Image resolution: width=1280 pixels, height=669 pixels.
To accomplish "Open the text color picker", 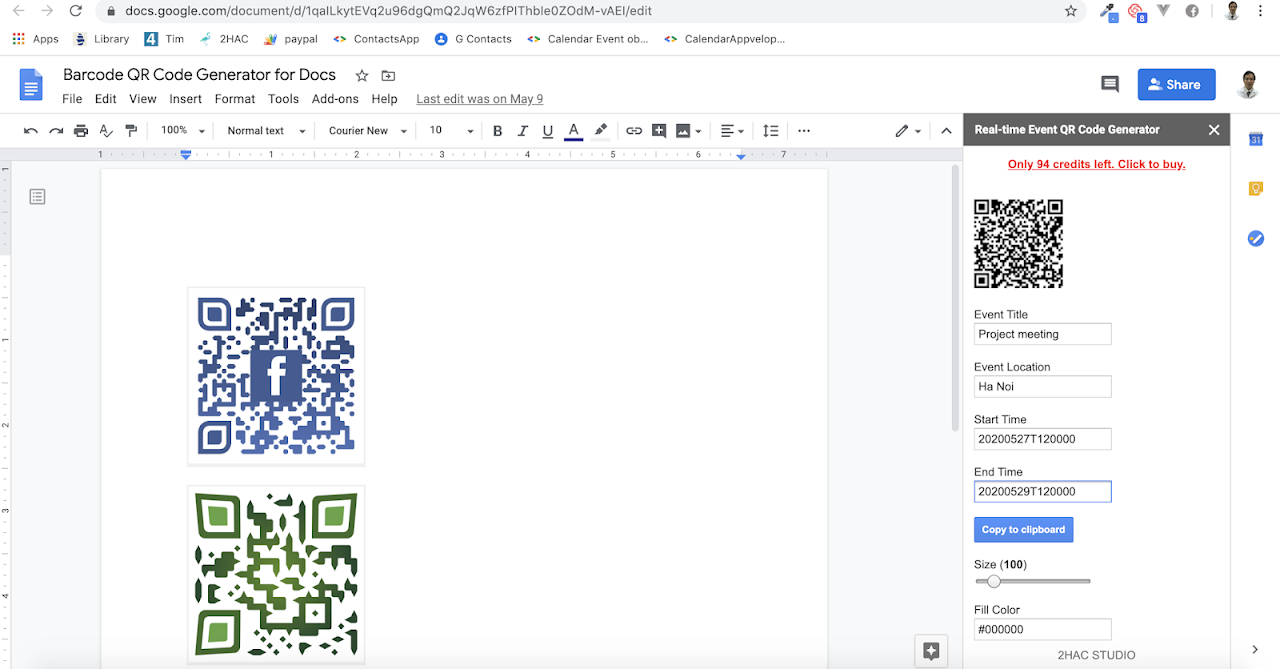I will pyautogui.click(x=573, y=131).
